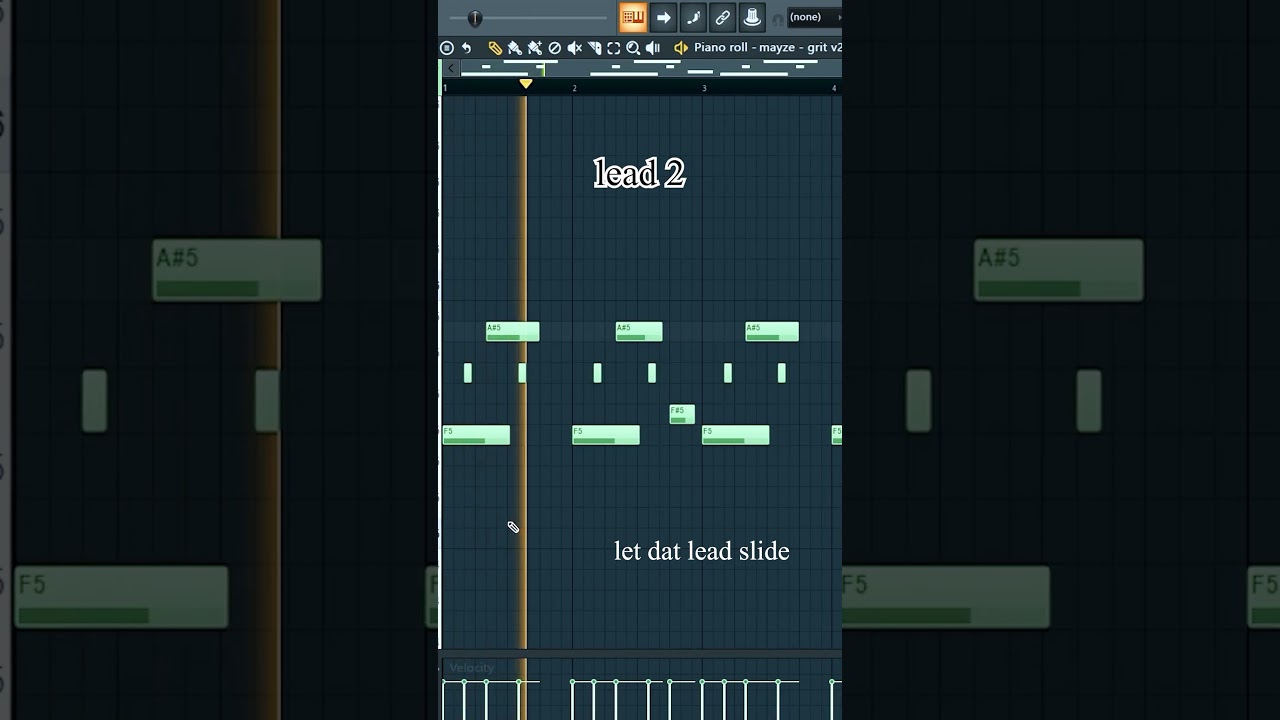1280x720 pixels.
Task: Select the A#5 note in bar 2
Action: pyautogui.click(x=639, y=332)
